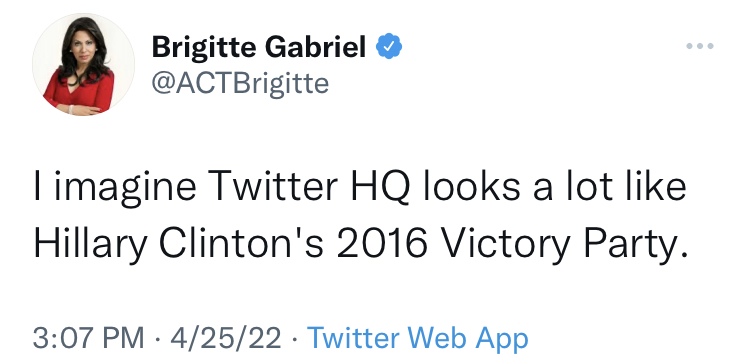The image size is (733, 364).
Task: Click the word "lot" in the tweet
Action: click(584, 185)
